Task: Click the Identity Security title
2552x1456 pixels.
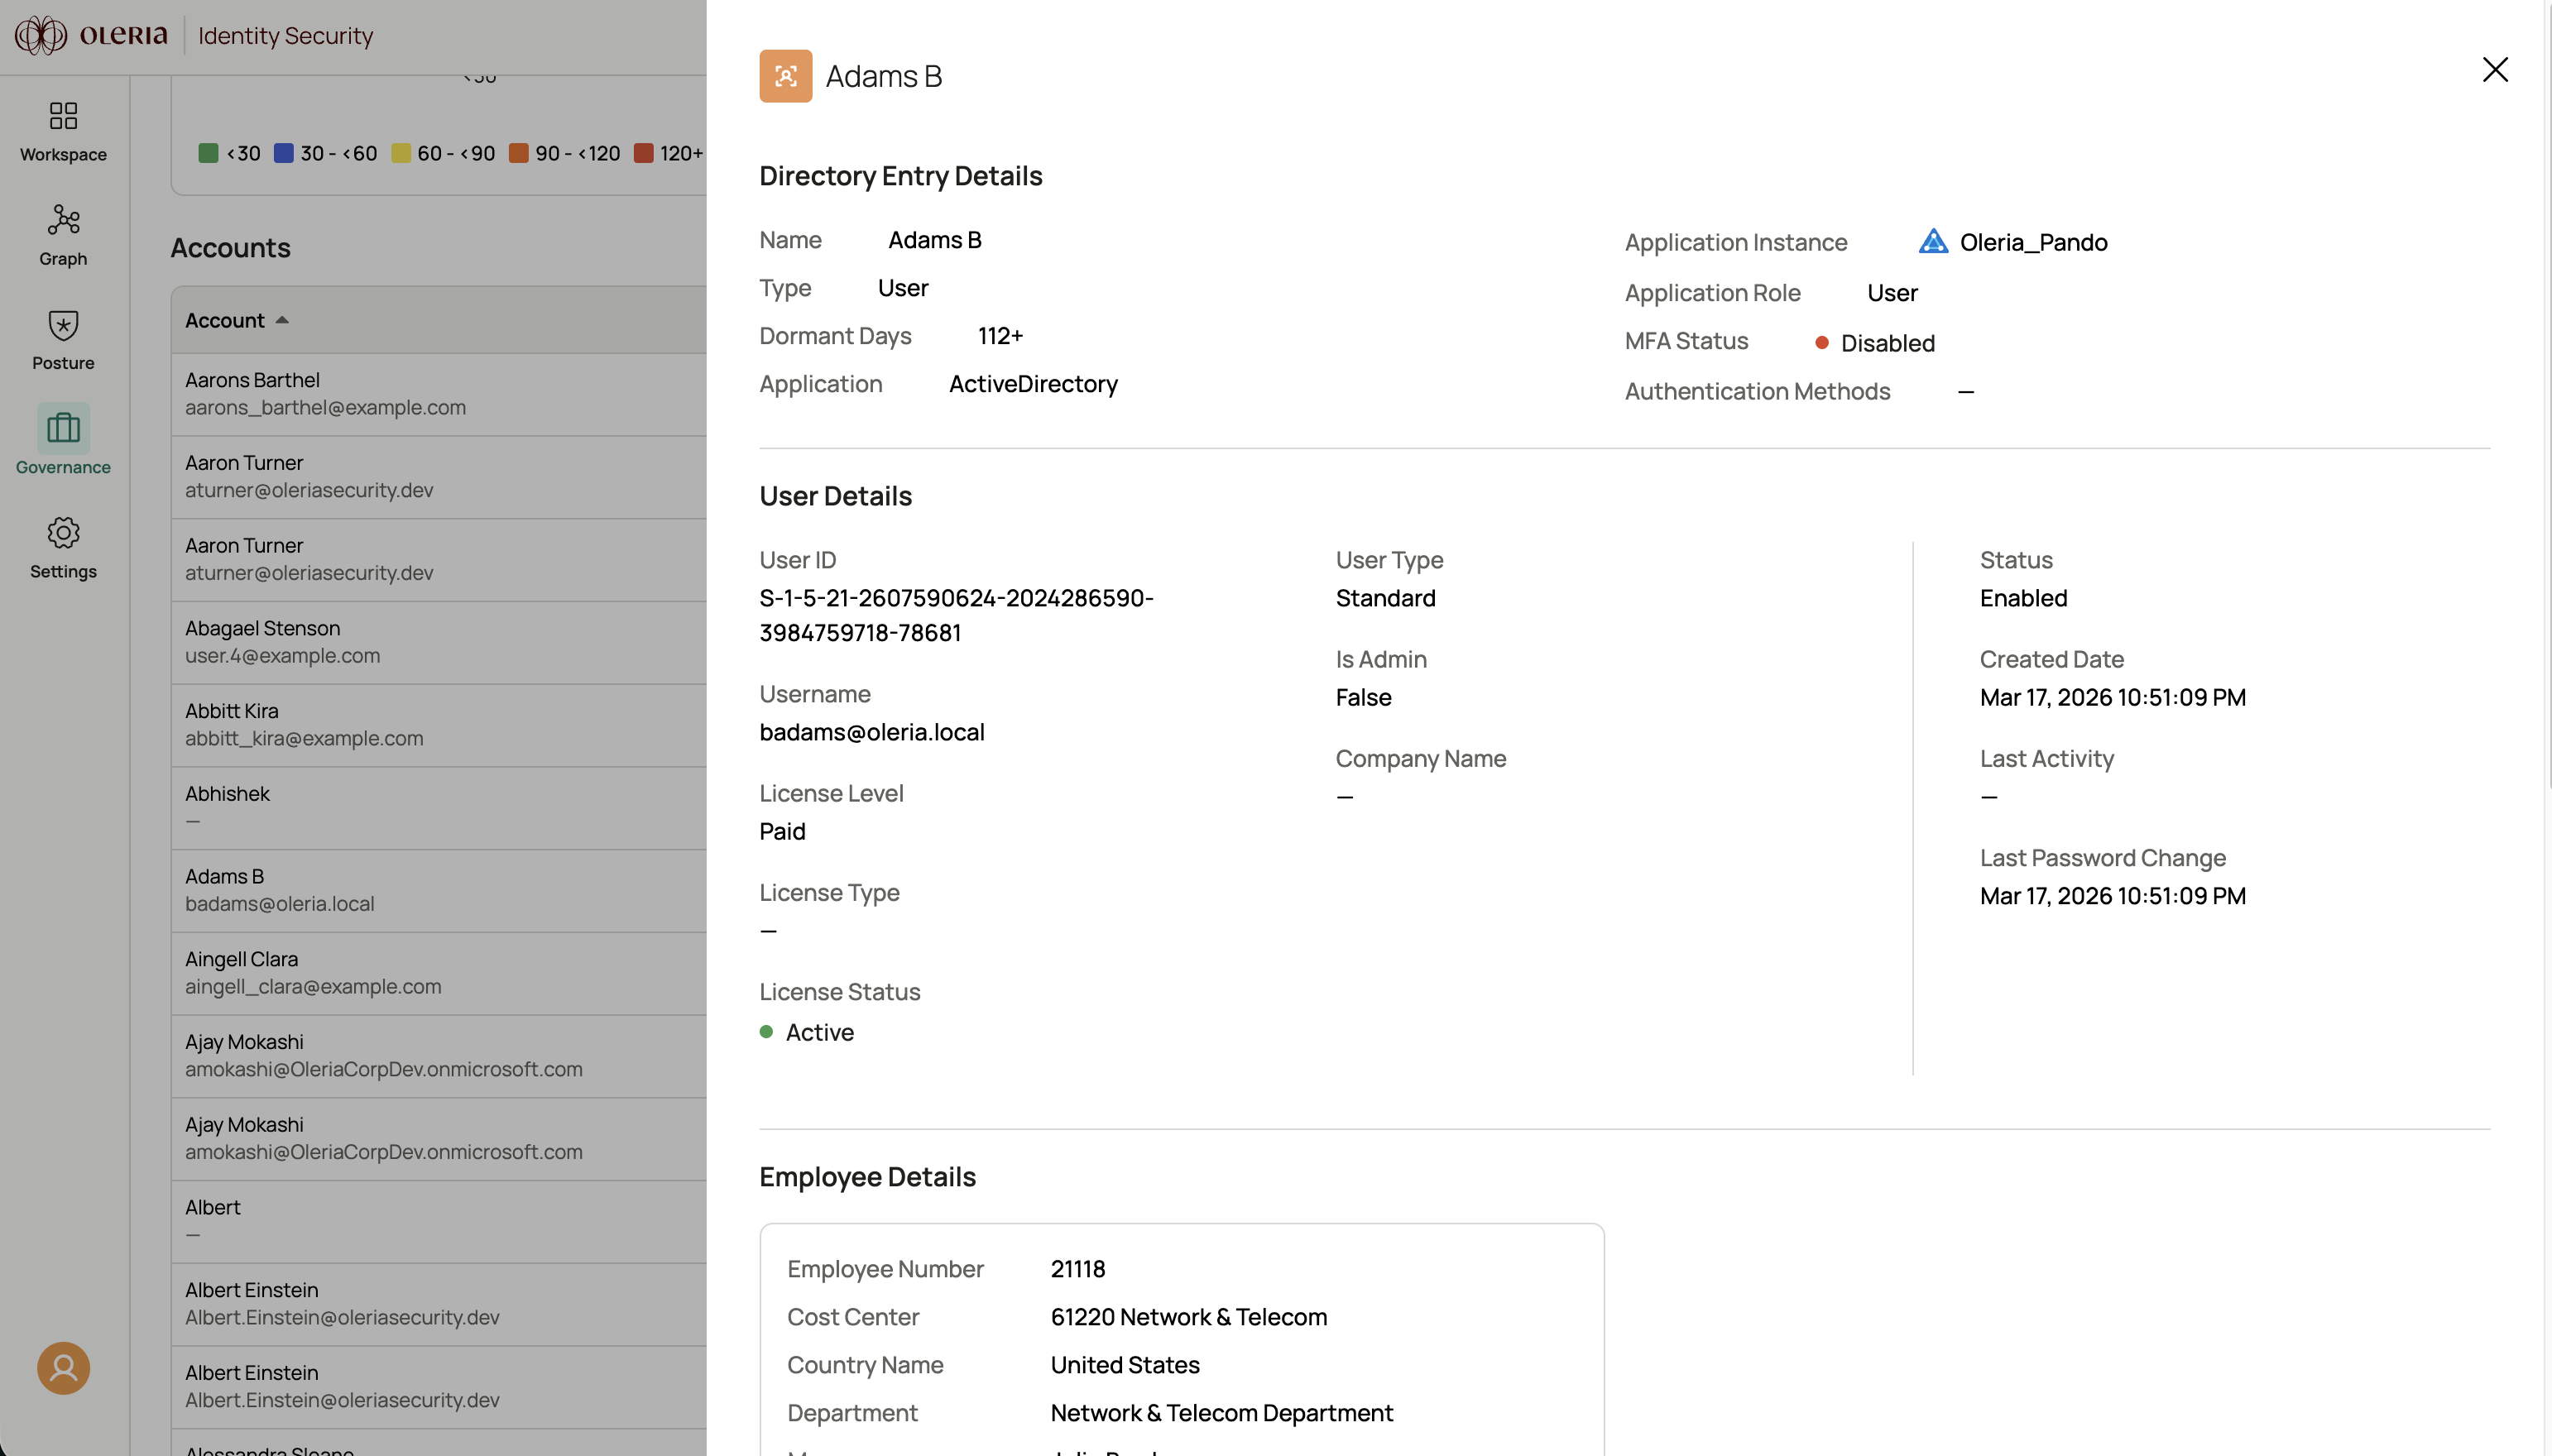Action: coord(285,36)
